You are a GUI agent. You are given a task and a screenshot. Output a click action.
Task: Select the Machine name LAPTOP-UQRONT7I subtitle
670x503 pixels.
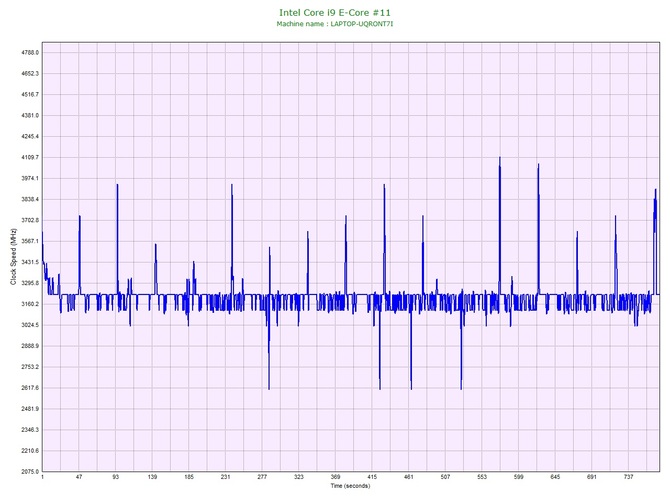[335, 24]
